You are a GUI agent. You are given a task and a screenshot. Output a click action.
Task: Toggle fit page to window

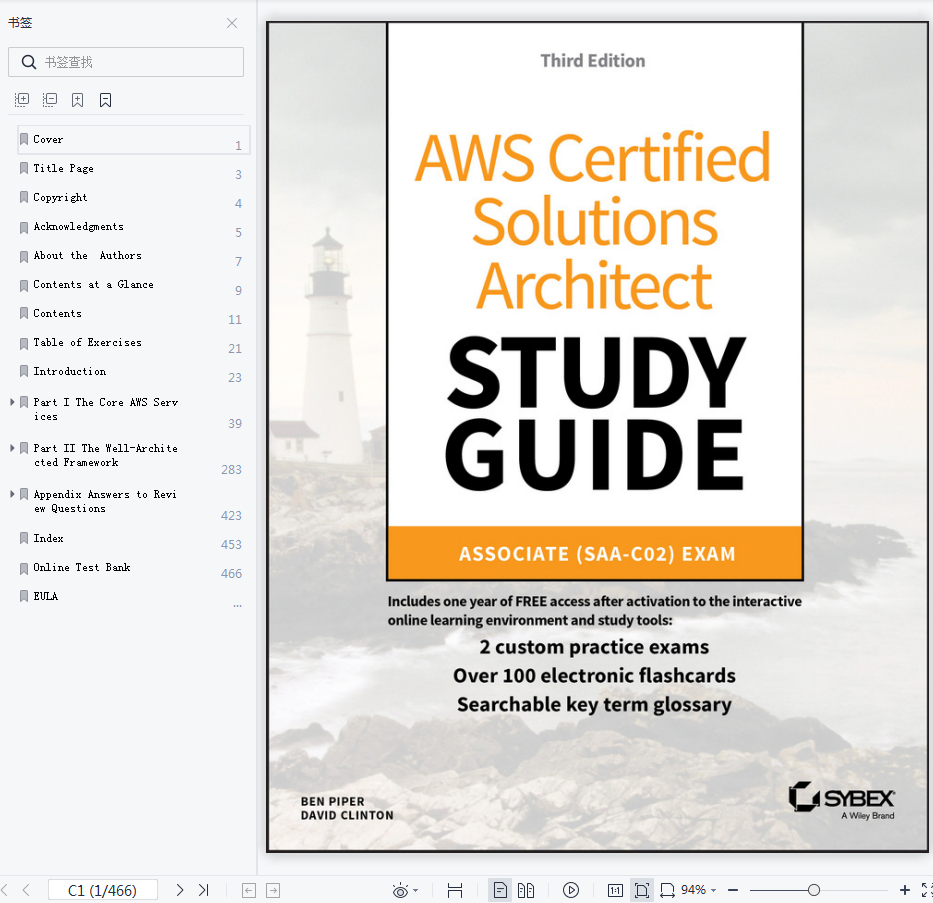point(642,891)
